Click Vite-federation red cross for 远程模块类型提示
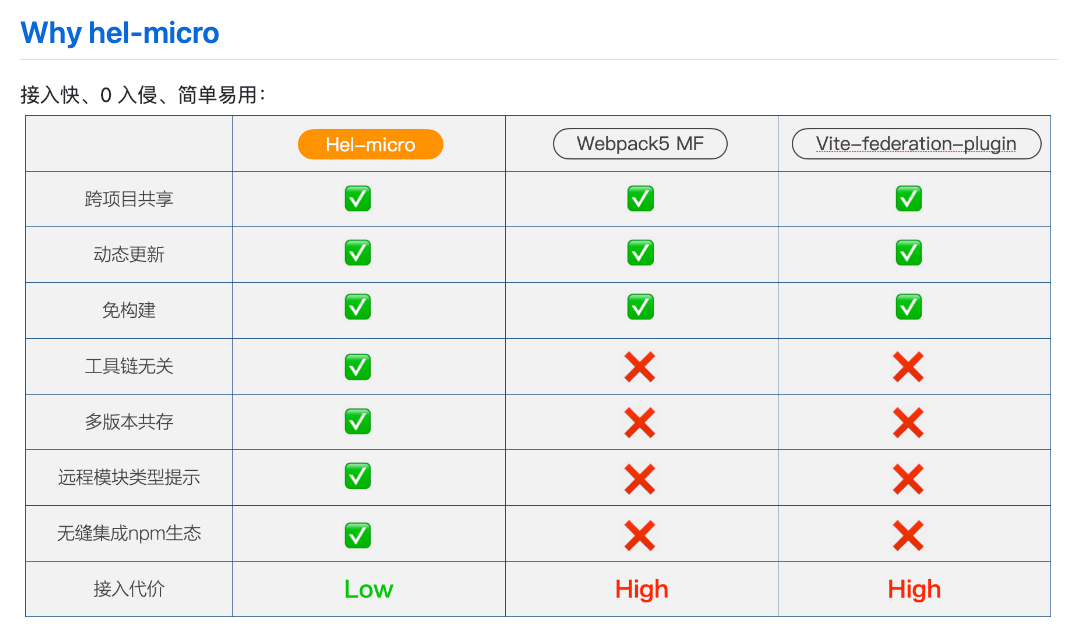This screenshot has height=629, width=1065. [908, 480]
